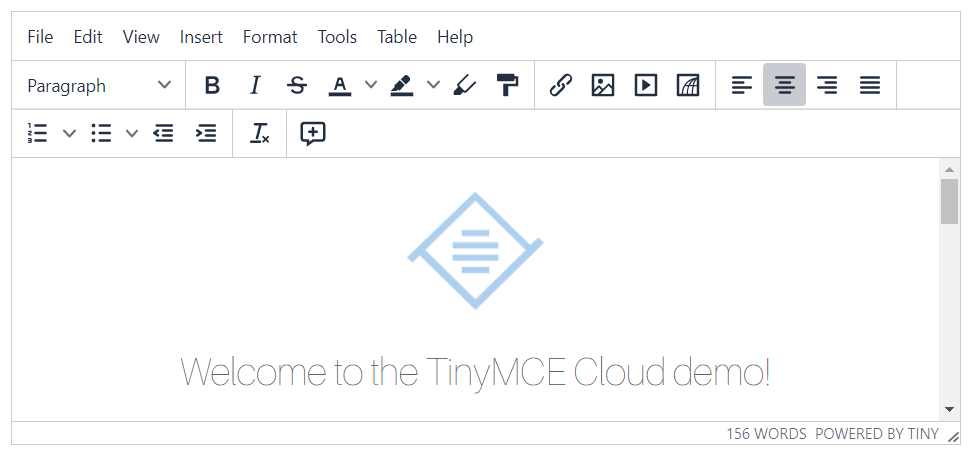The height and width of the screenshot is (456, 974).
Task: Click the scrollbar down arrow
Action: coord(949,409)
